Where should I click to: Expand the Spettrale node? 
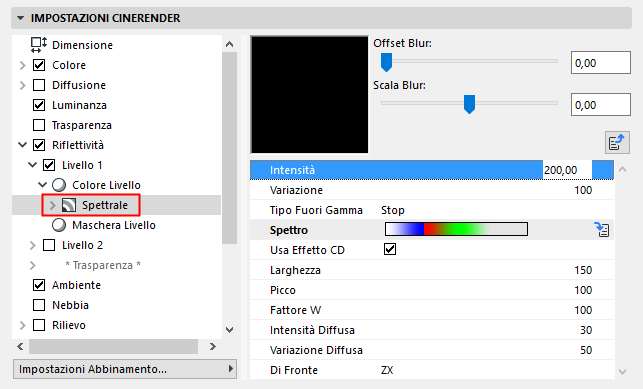click(52, 205)
